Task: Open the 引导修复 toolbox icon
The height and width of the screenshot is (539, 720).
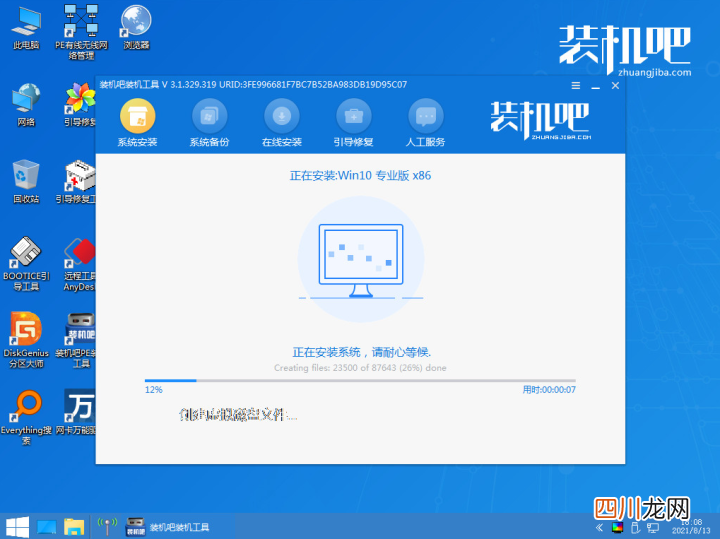Action: tap(354, 116)
